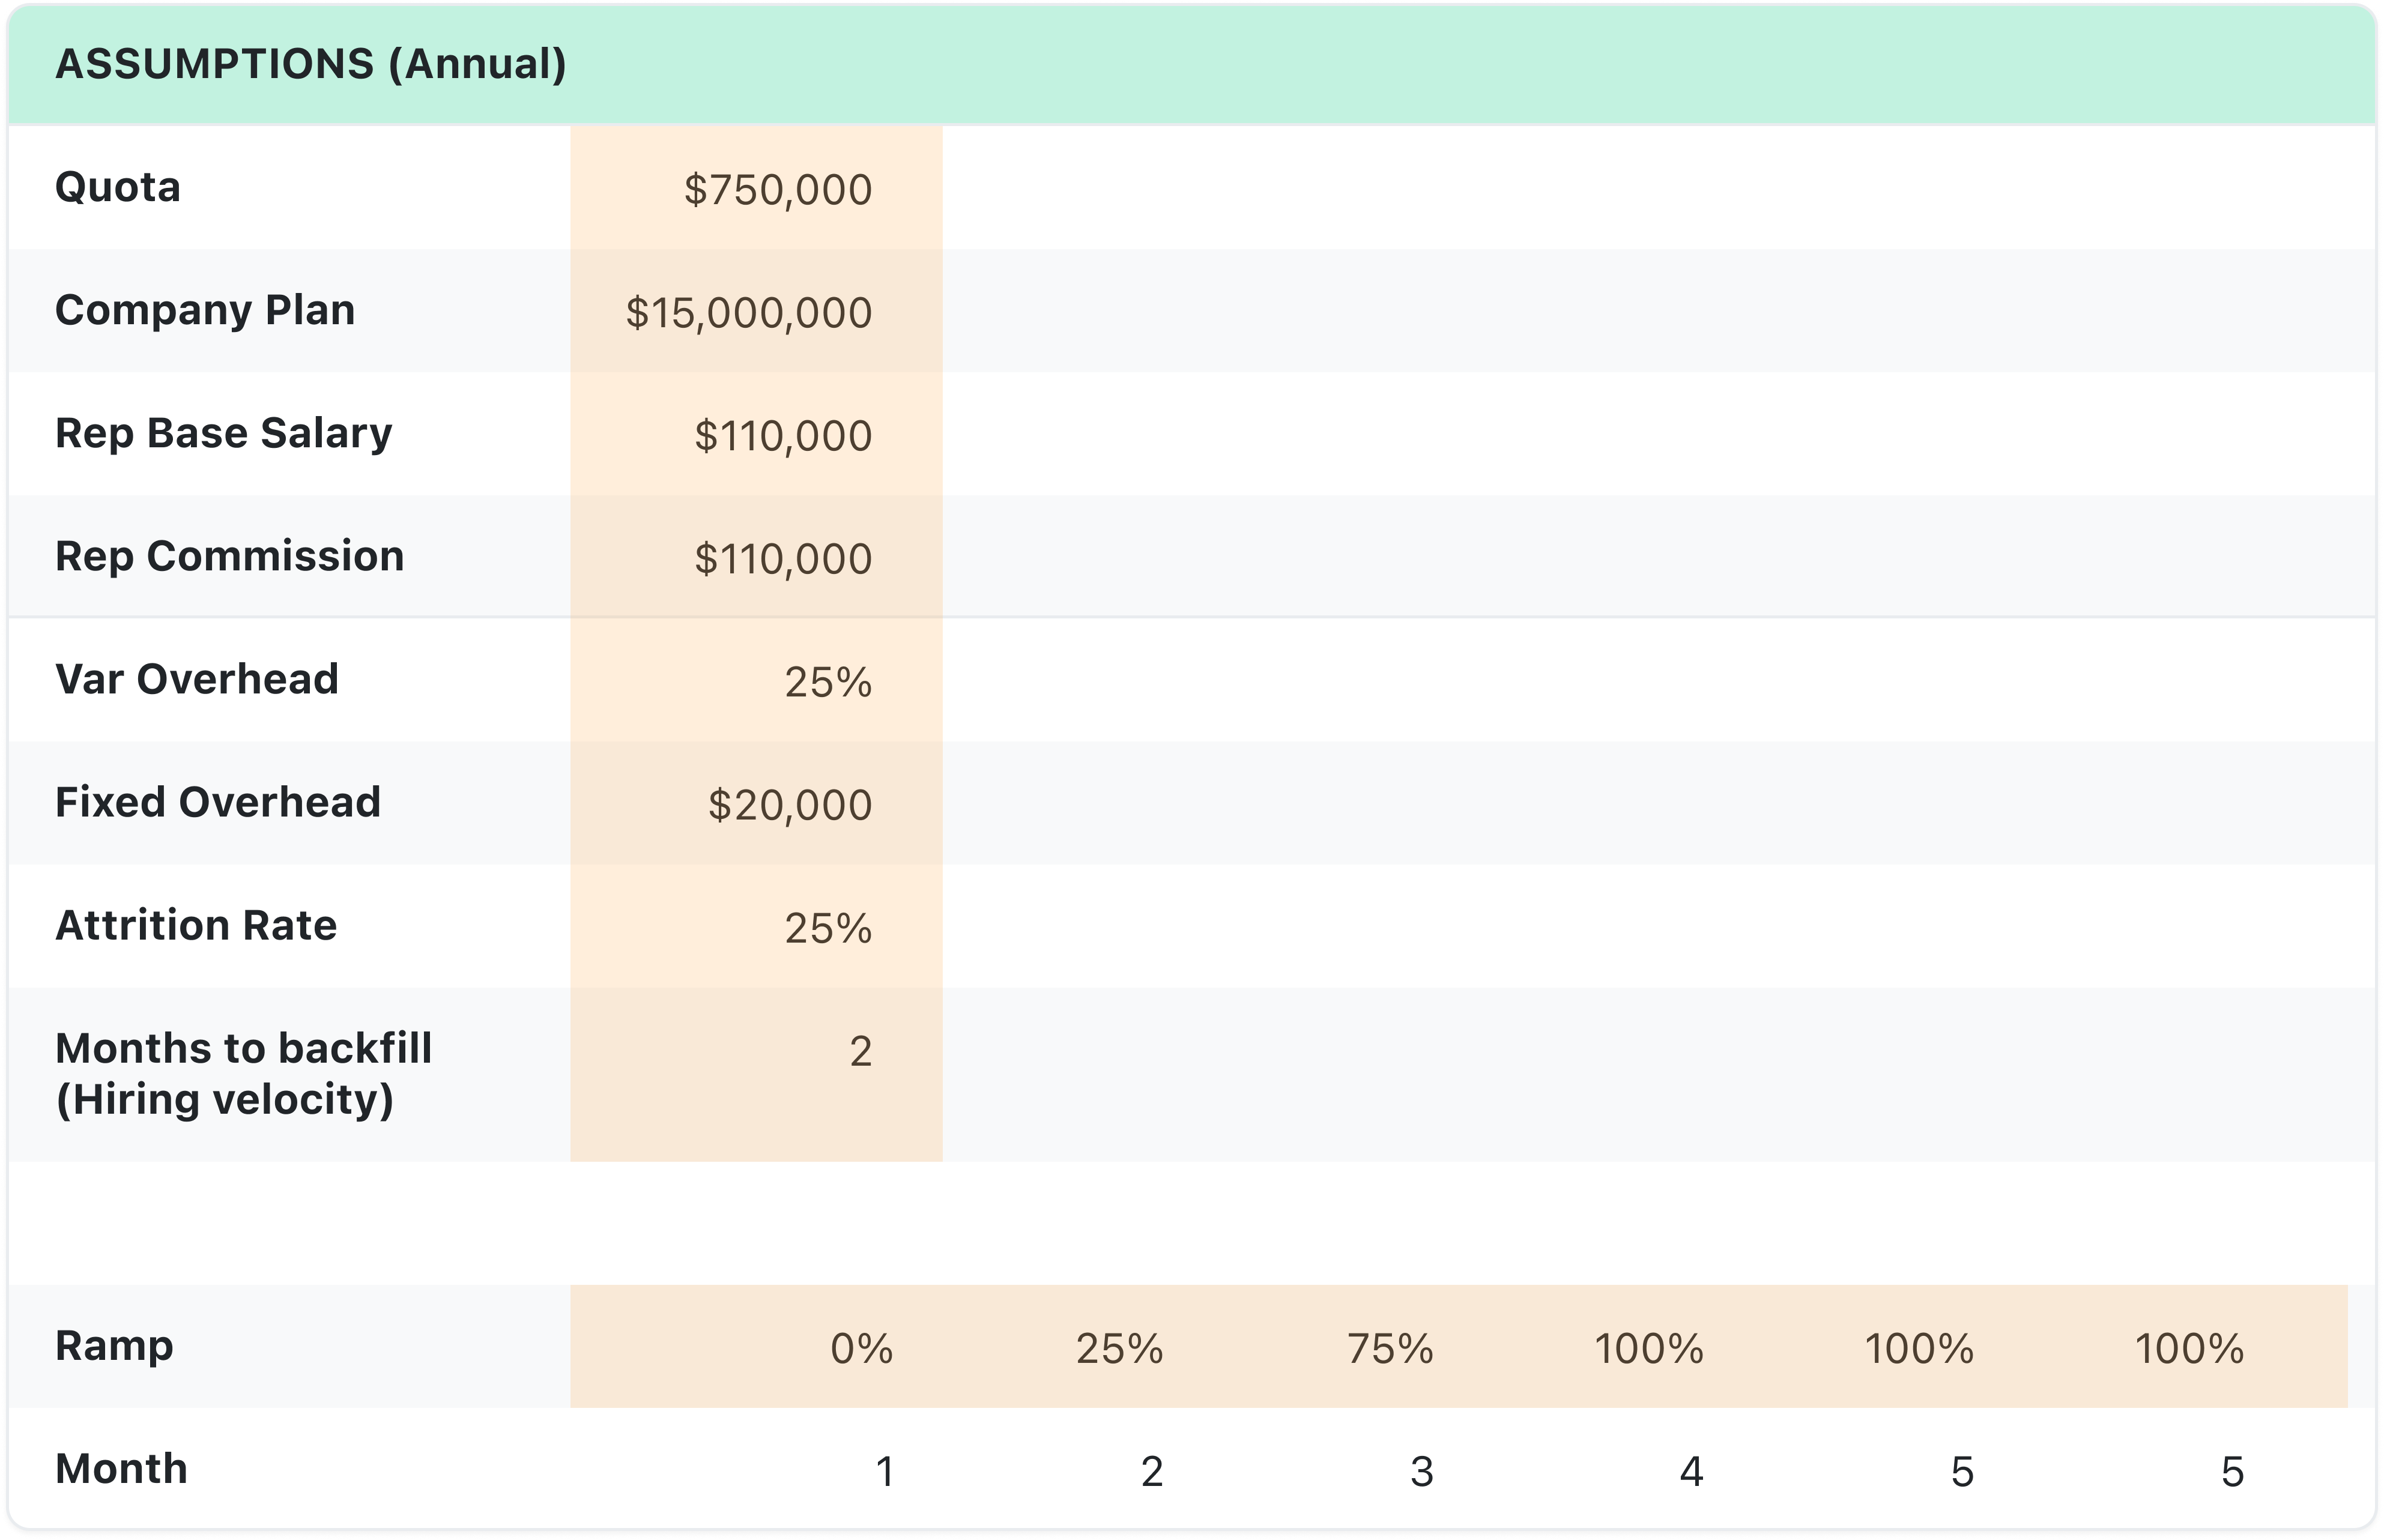Select the Fixed Overhead $20,000 value
The height and width of the screenshot is (1540, 2384).
coord(790,803)
